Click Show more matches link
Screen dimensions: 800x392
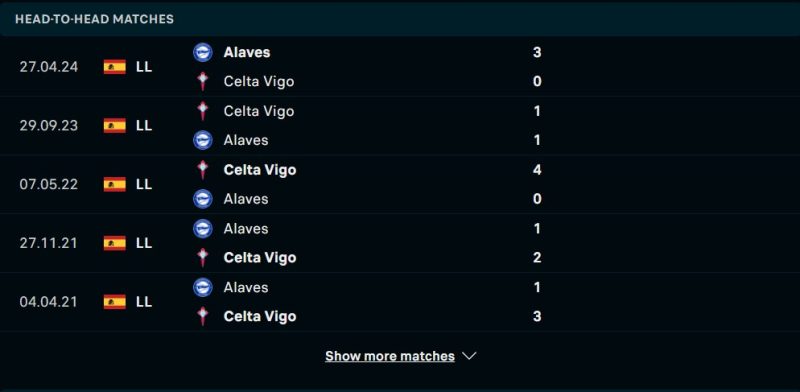(x=390, y=356)
